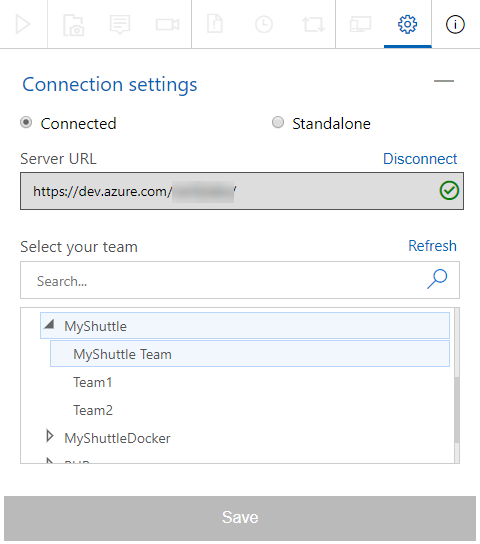Open the add note icon

[120, 25]
